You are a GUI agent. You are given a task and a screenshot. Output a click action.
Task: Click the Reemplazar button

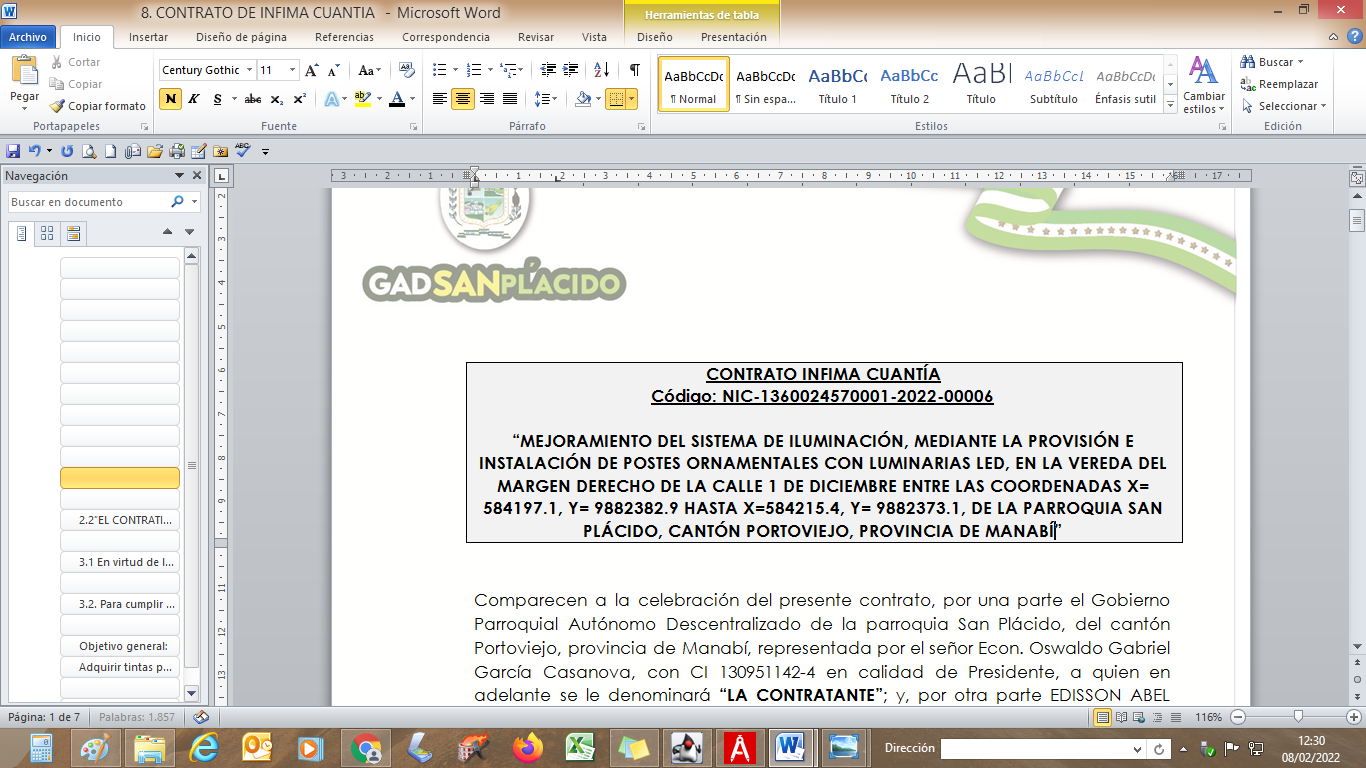pyautogui.click(x=1280, y=84)
